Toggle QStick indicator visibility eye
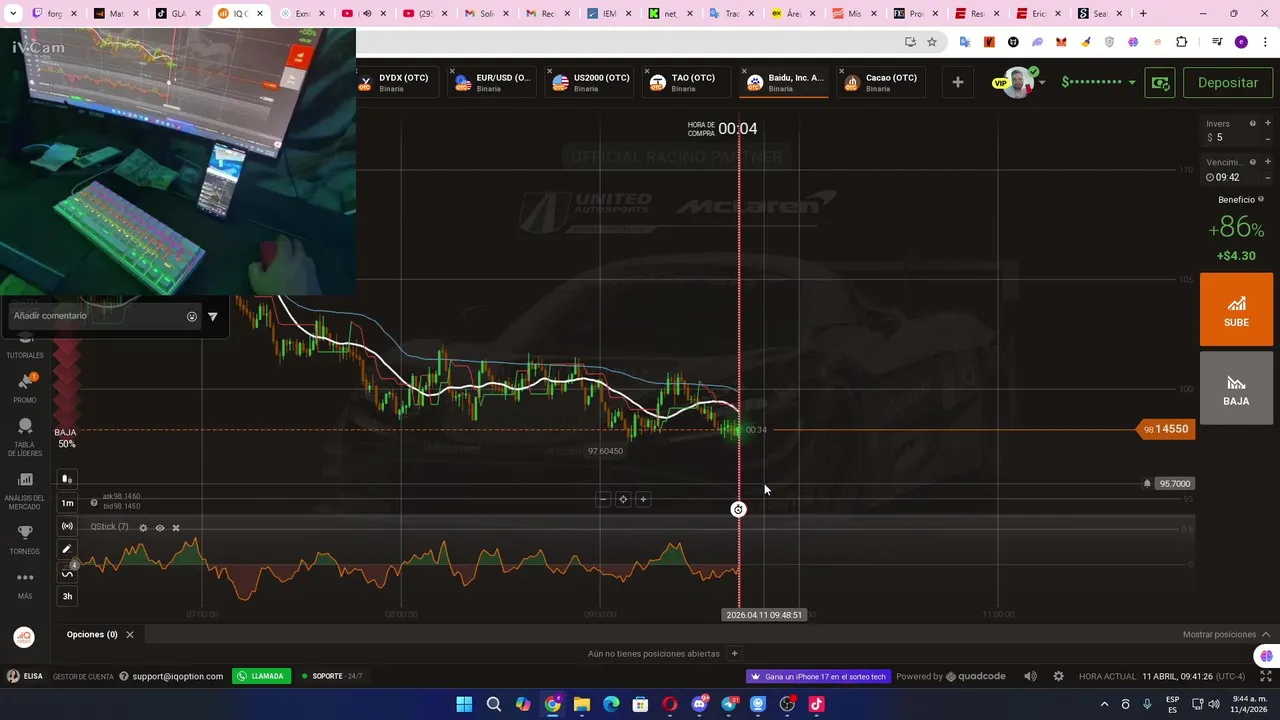 pos(159,528)
